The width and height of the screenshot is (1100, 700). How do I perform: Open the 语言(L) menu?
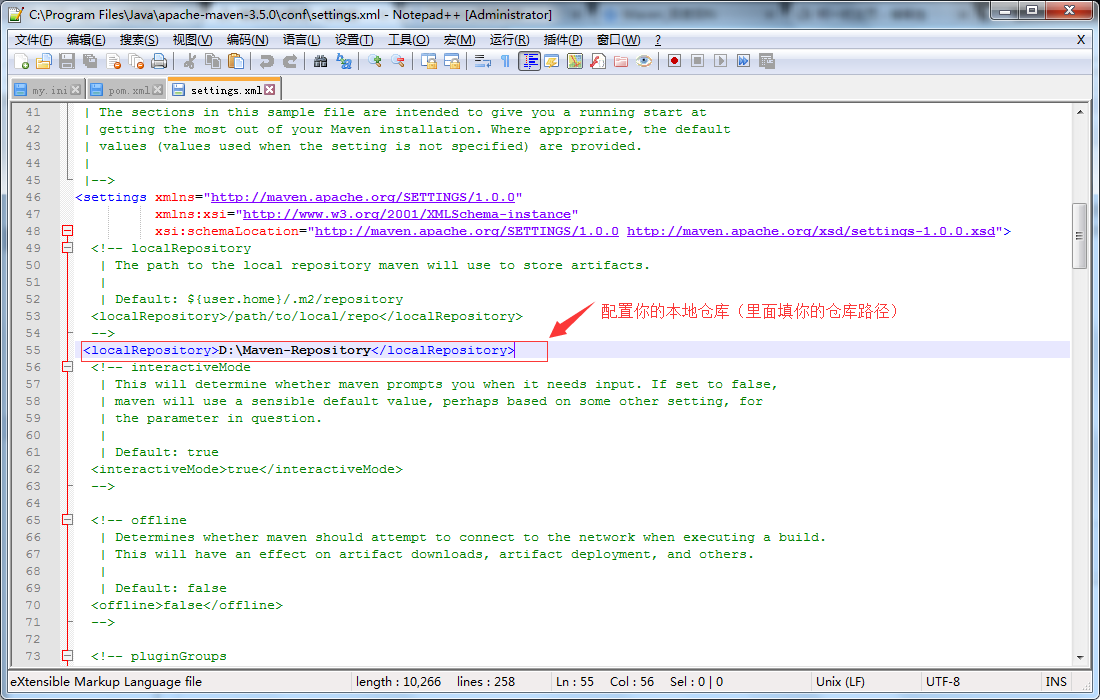pos(302,40)
